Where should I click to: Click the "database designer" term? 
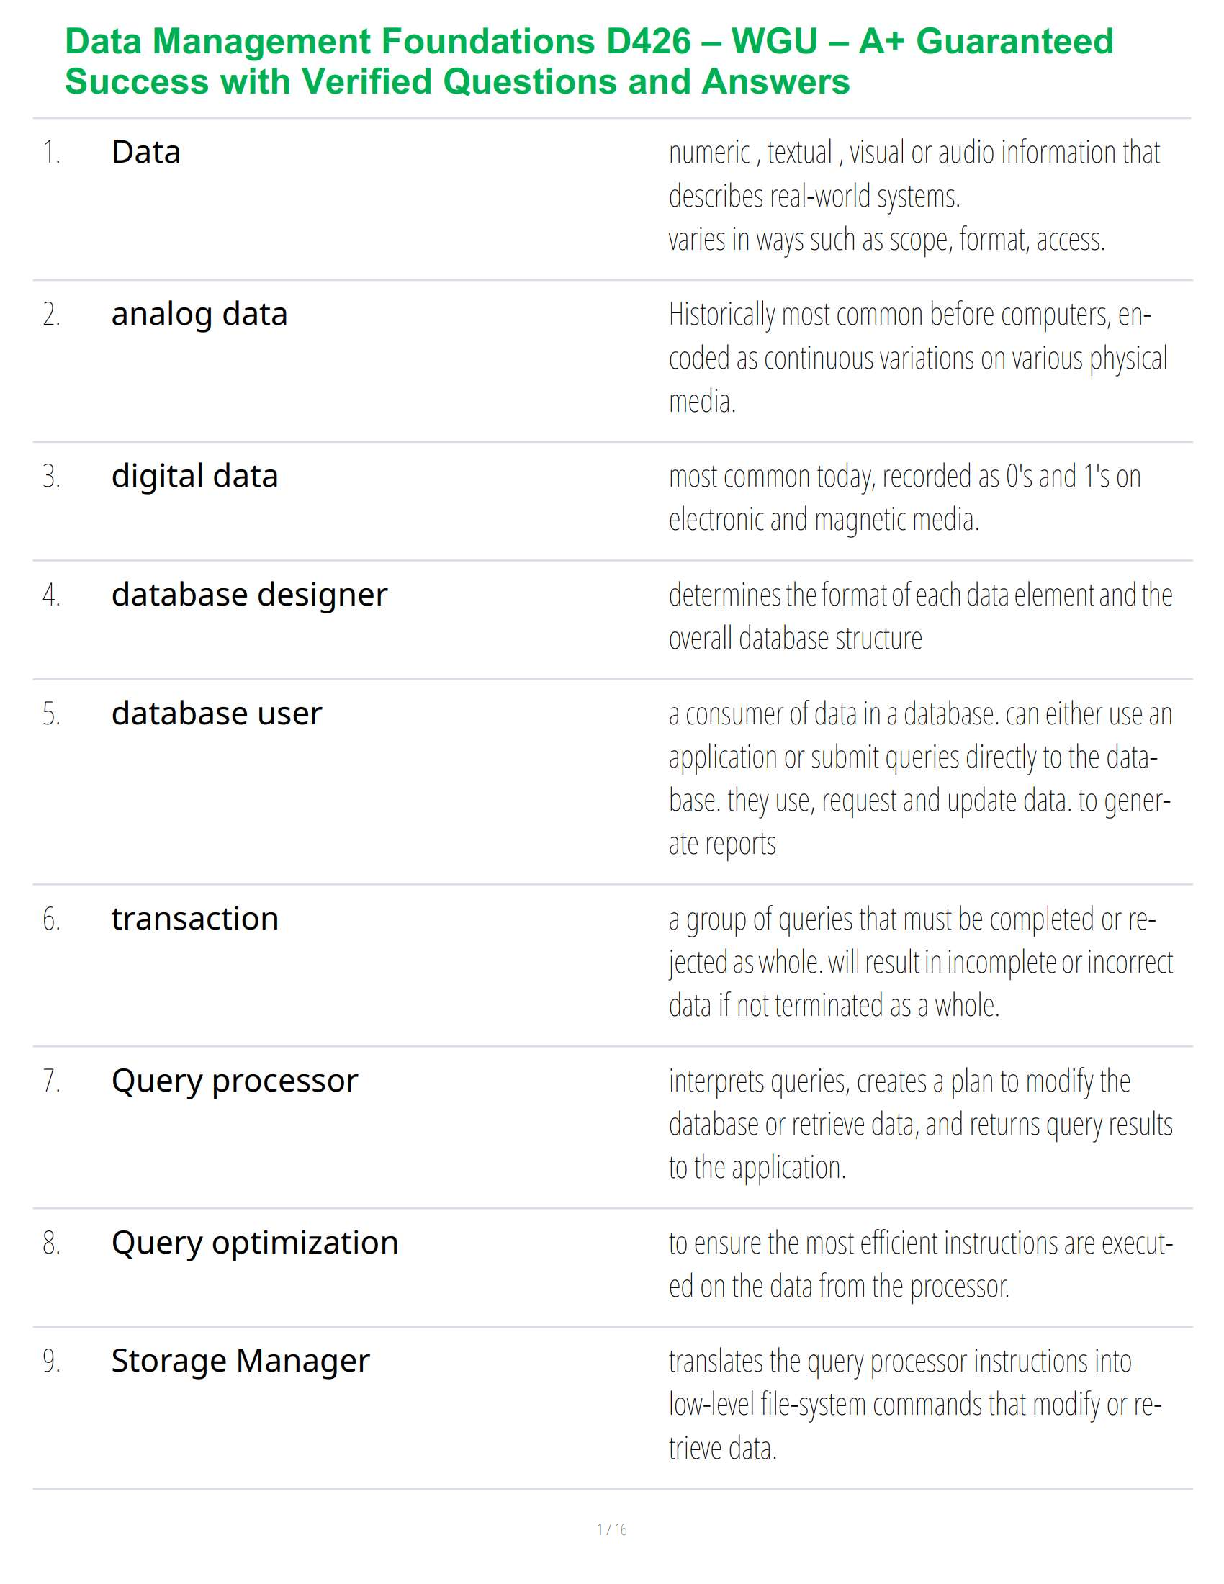(x=249, y=595)
